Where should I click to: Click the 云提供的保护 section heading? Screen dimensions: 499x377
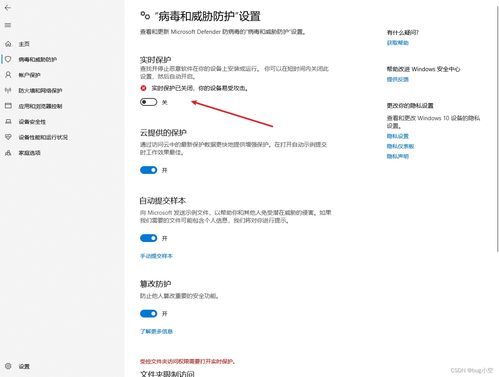(x=163, y=132)
